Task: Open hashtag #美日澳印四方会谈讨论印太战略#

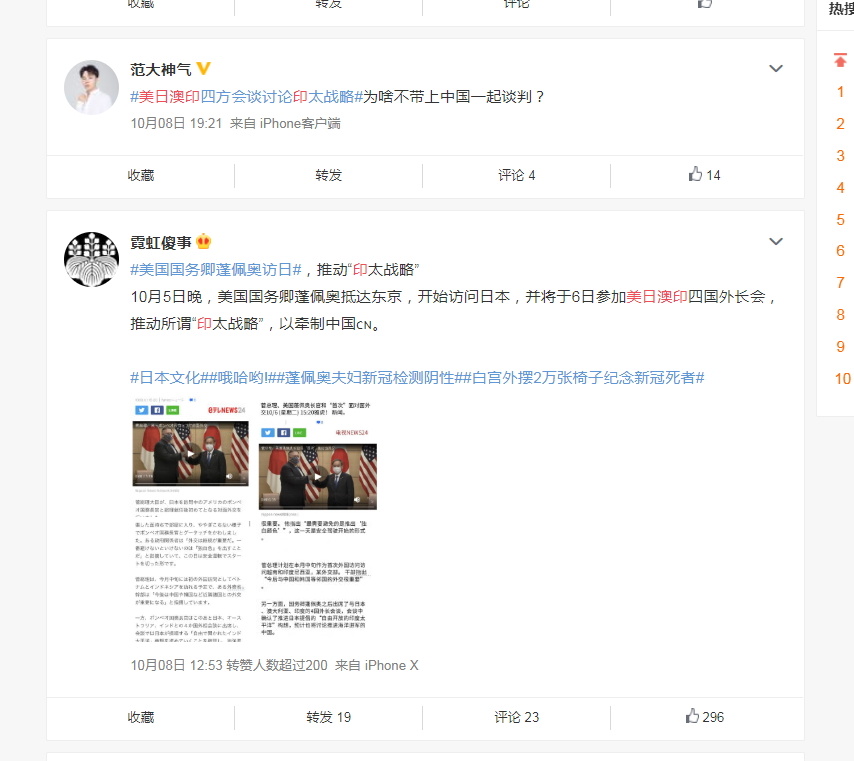Action: (246, 96)
